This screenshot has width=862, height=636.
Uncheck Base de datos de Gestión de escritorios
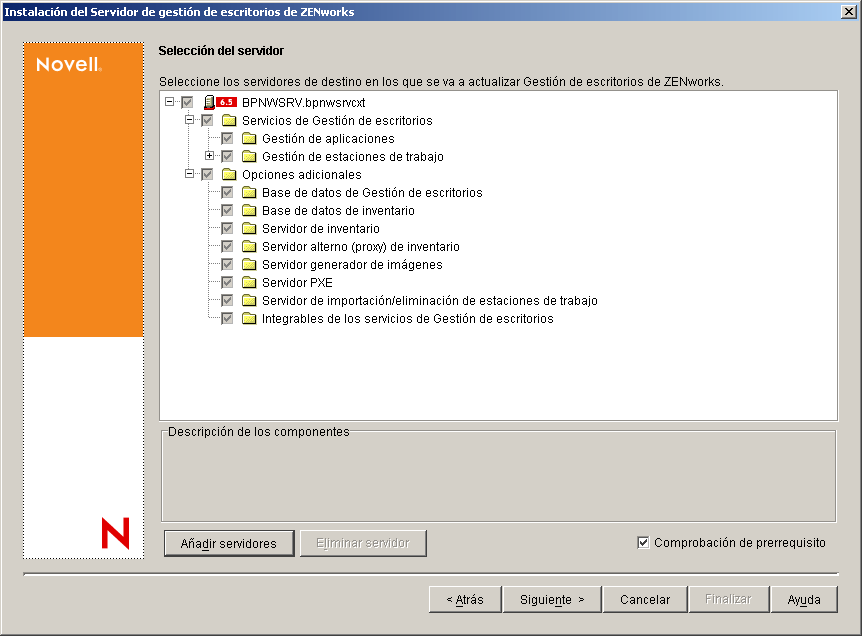click(x=226, y=192)
